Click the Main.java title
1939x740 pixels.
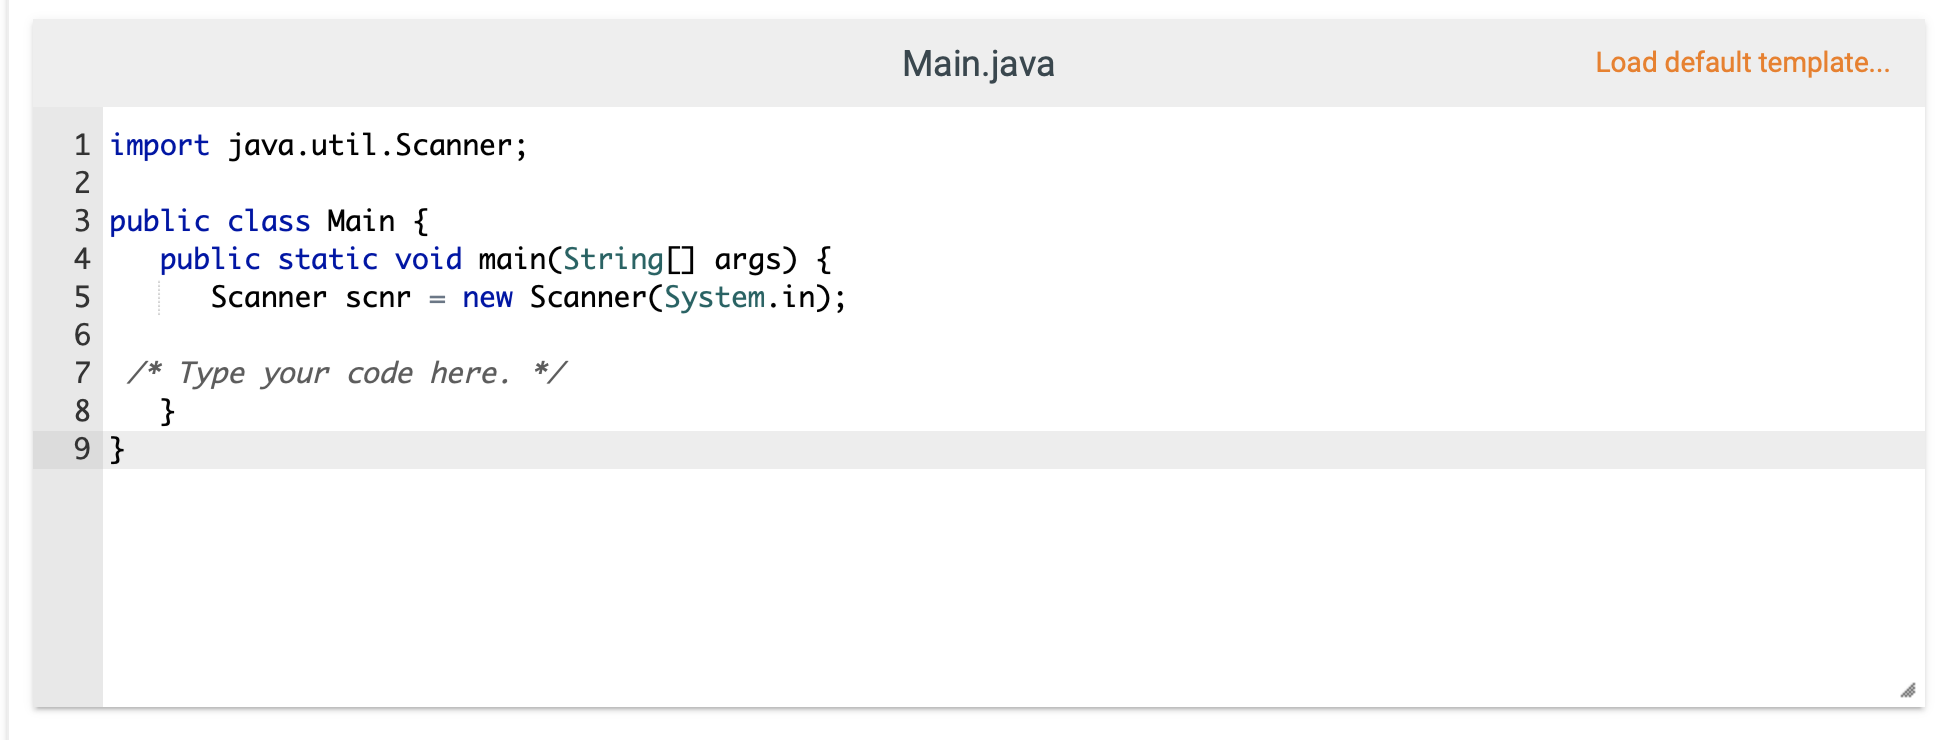(978, 63)
